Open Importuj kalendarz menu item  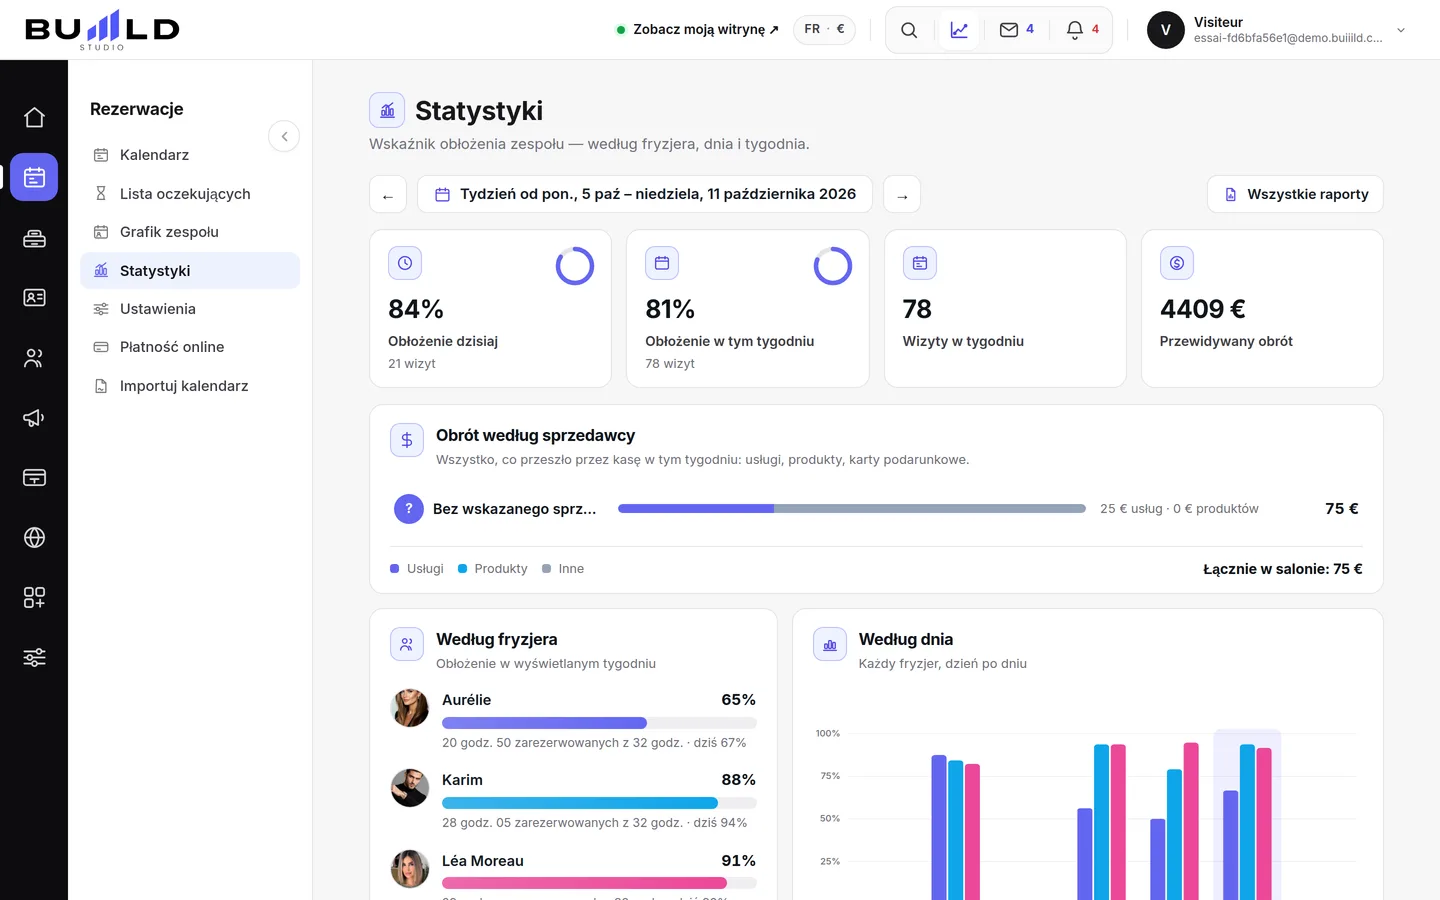(190, 386)
